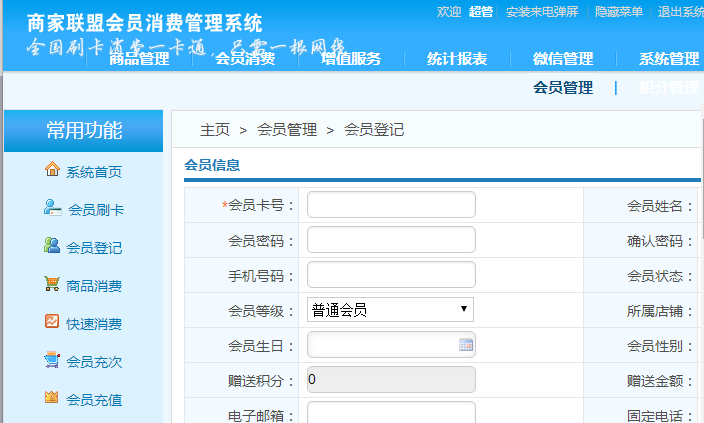Click into the 会员卡号 input field

(391, 205)
